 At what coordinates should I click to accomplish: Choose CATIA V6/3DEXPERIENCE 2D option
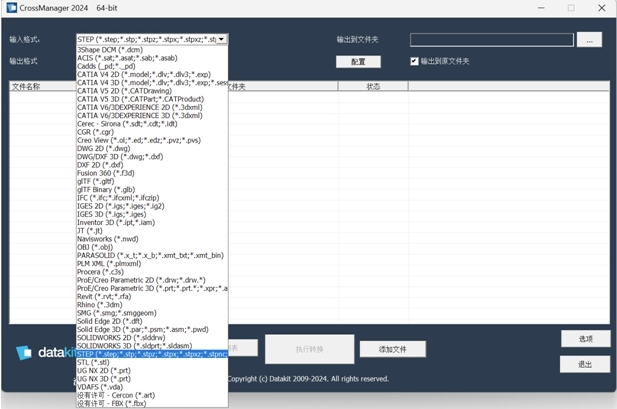click(152, 107)
